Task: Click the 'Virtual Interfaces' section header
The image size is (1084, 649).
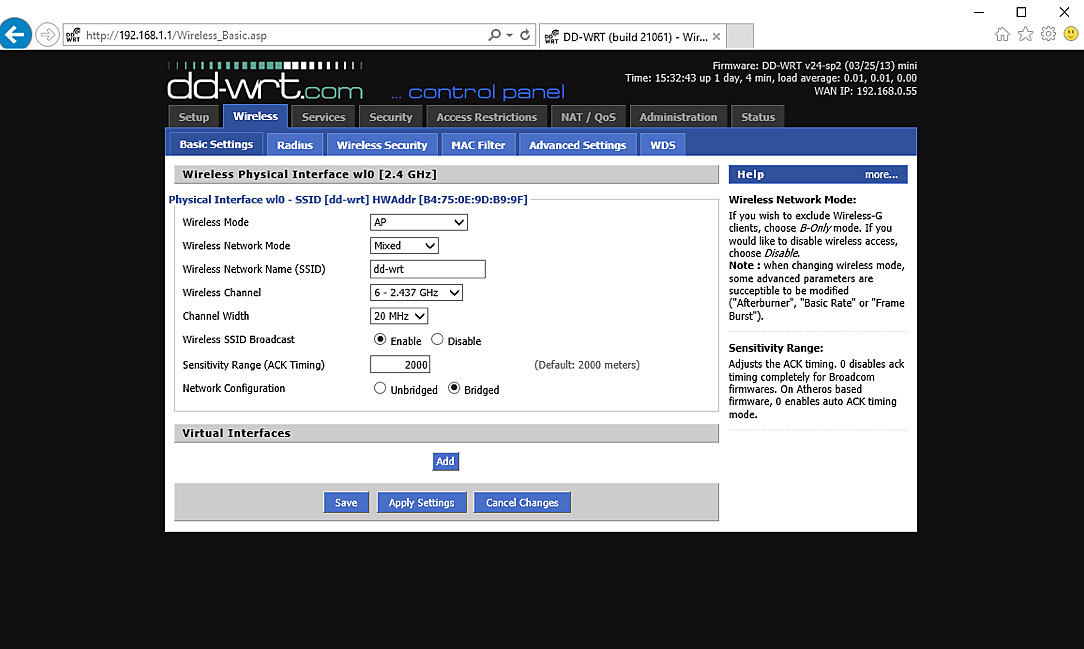Action: (x=236, y=433)
